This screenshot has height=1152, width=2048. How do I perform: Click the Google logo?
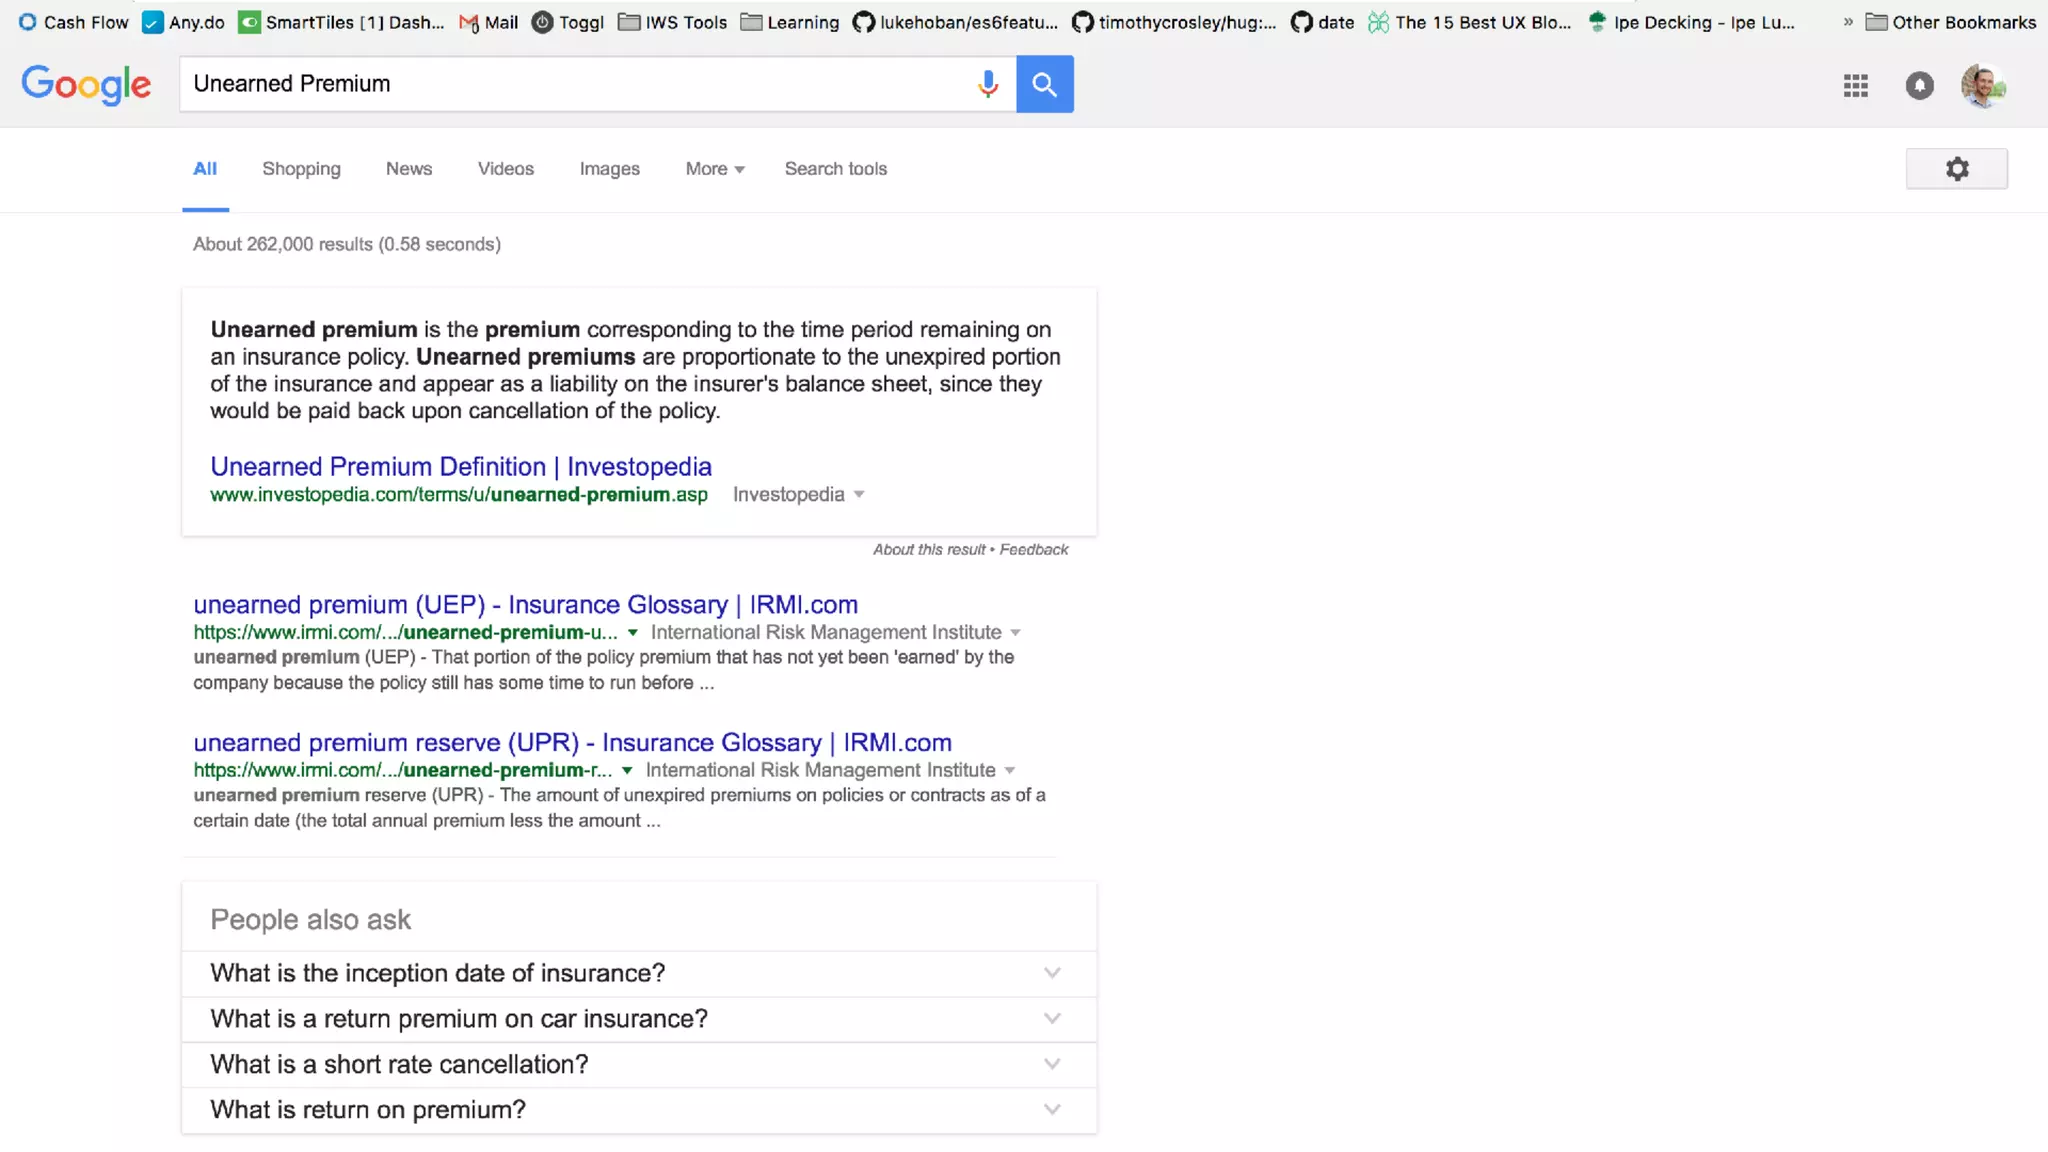[86, 84]
